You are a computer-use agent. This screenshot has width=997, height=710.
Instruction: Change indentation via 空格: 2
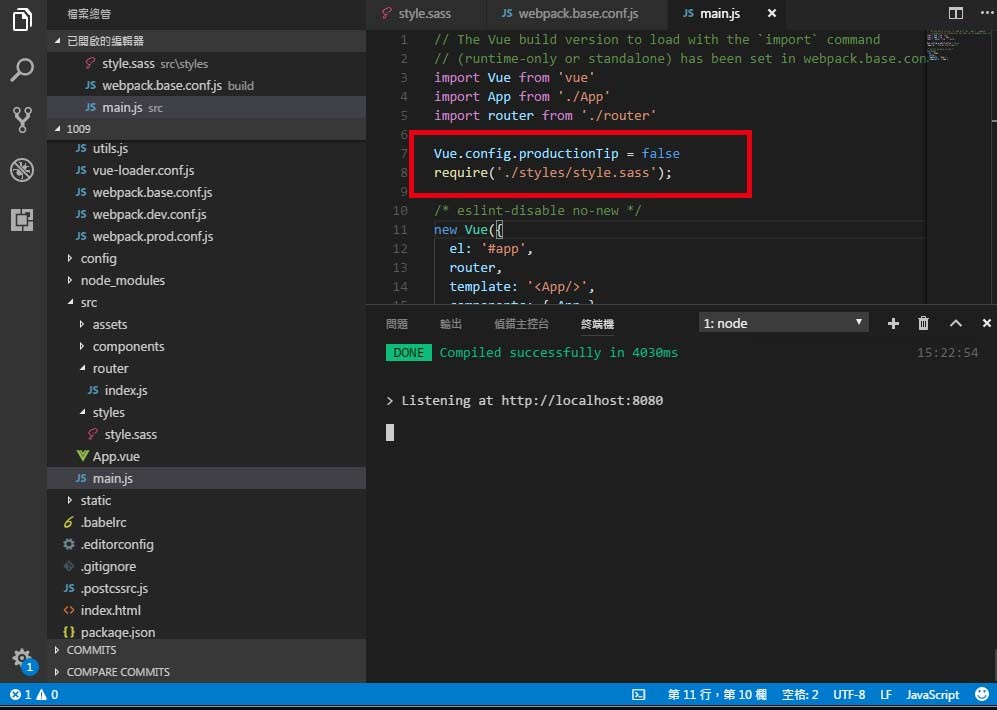pyautogui.click(x=800, y=695)
